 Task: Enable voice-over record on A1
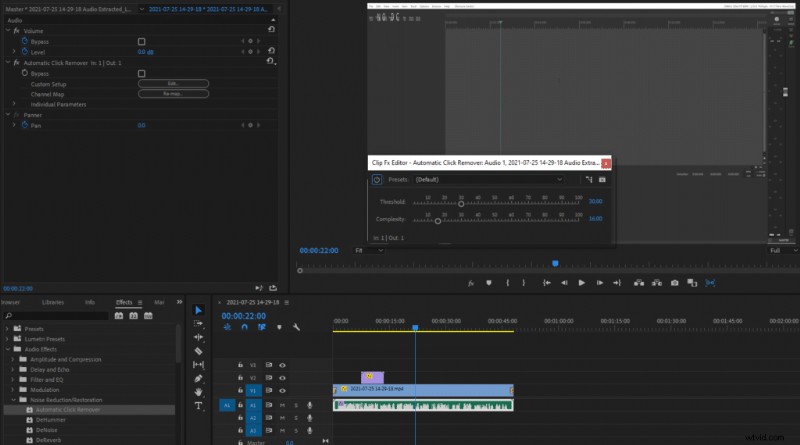pyautogui.click(x=310, y=405)
